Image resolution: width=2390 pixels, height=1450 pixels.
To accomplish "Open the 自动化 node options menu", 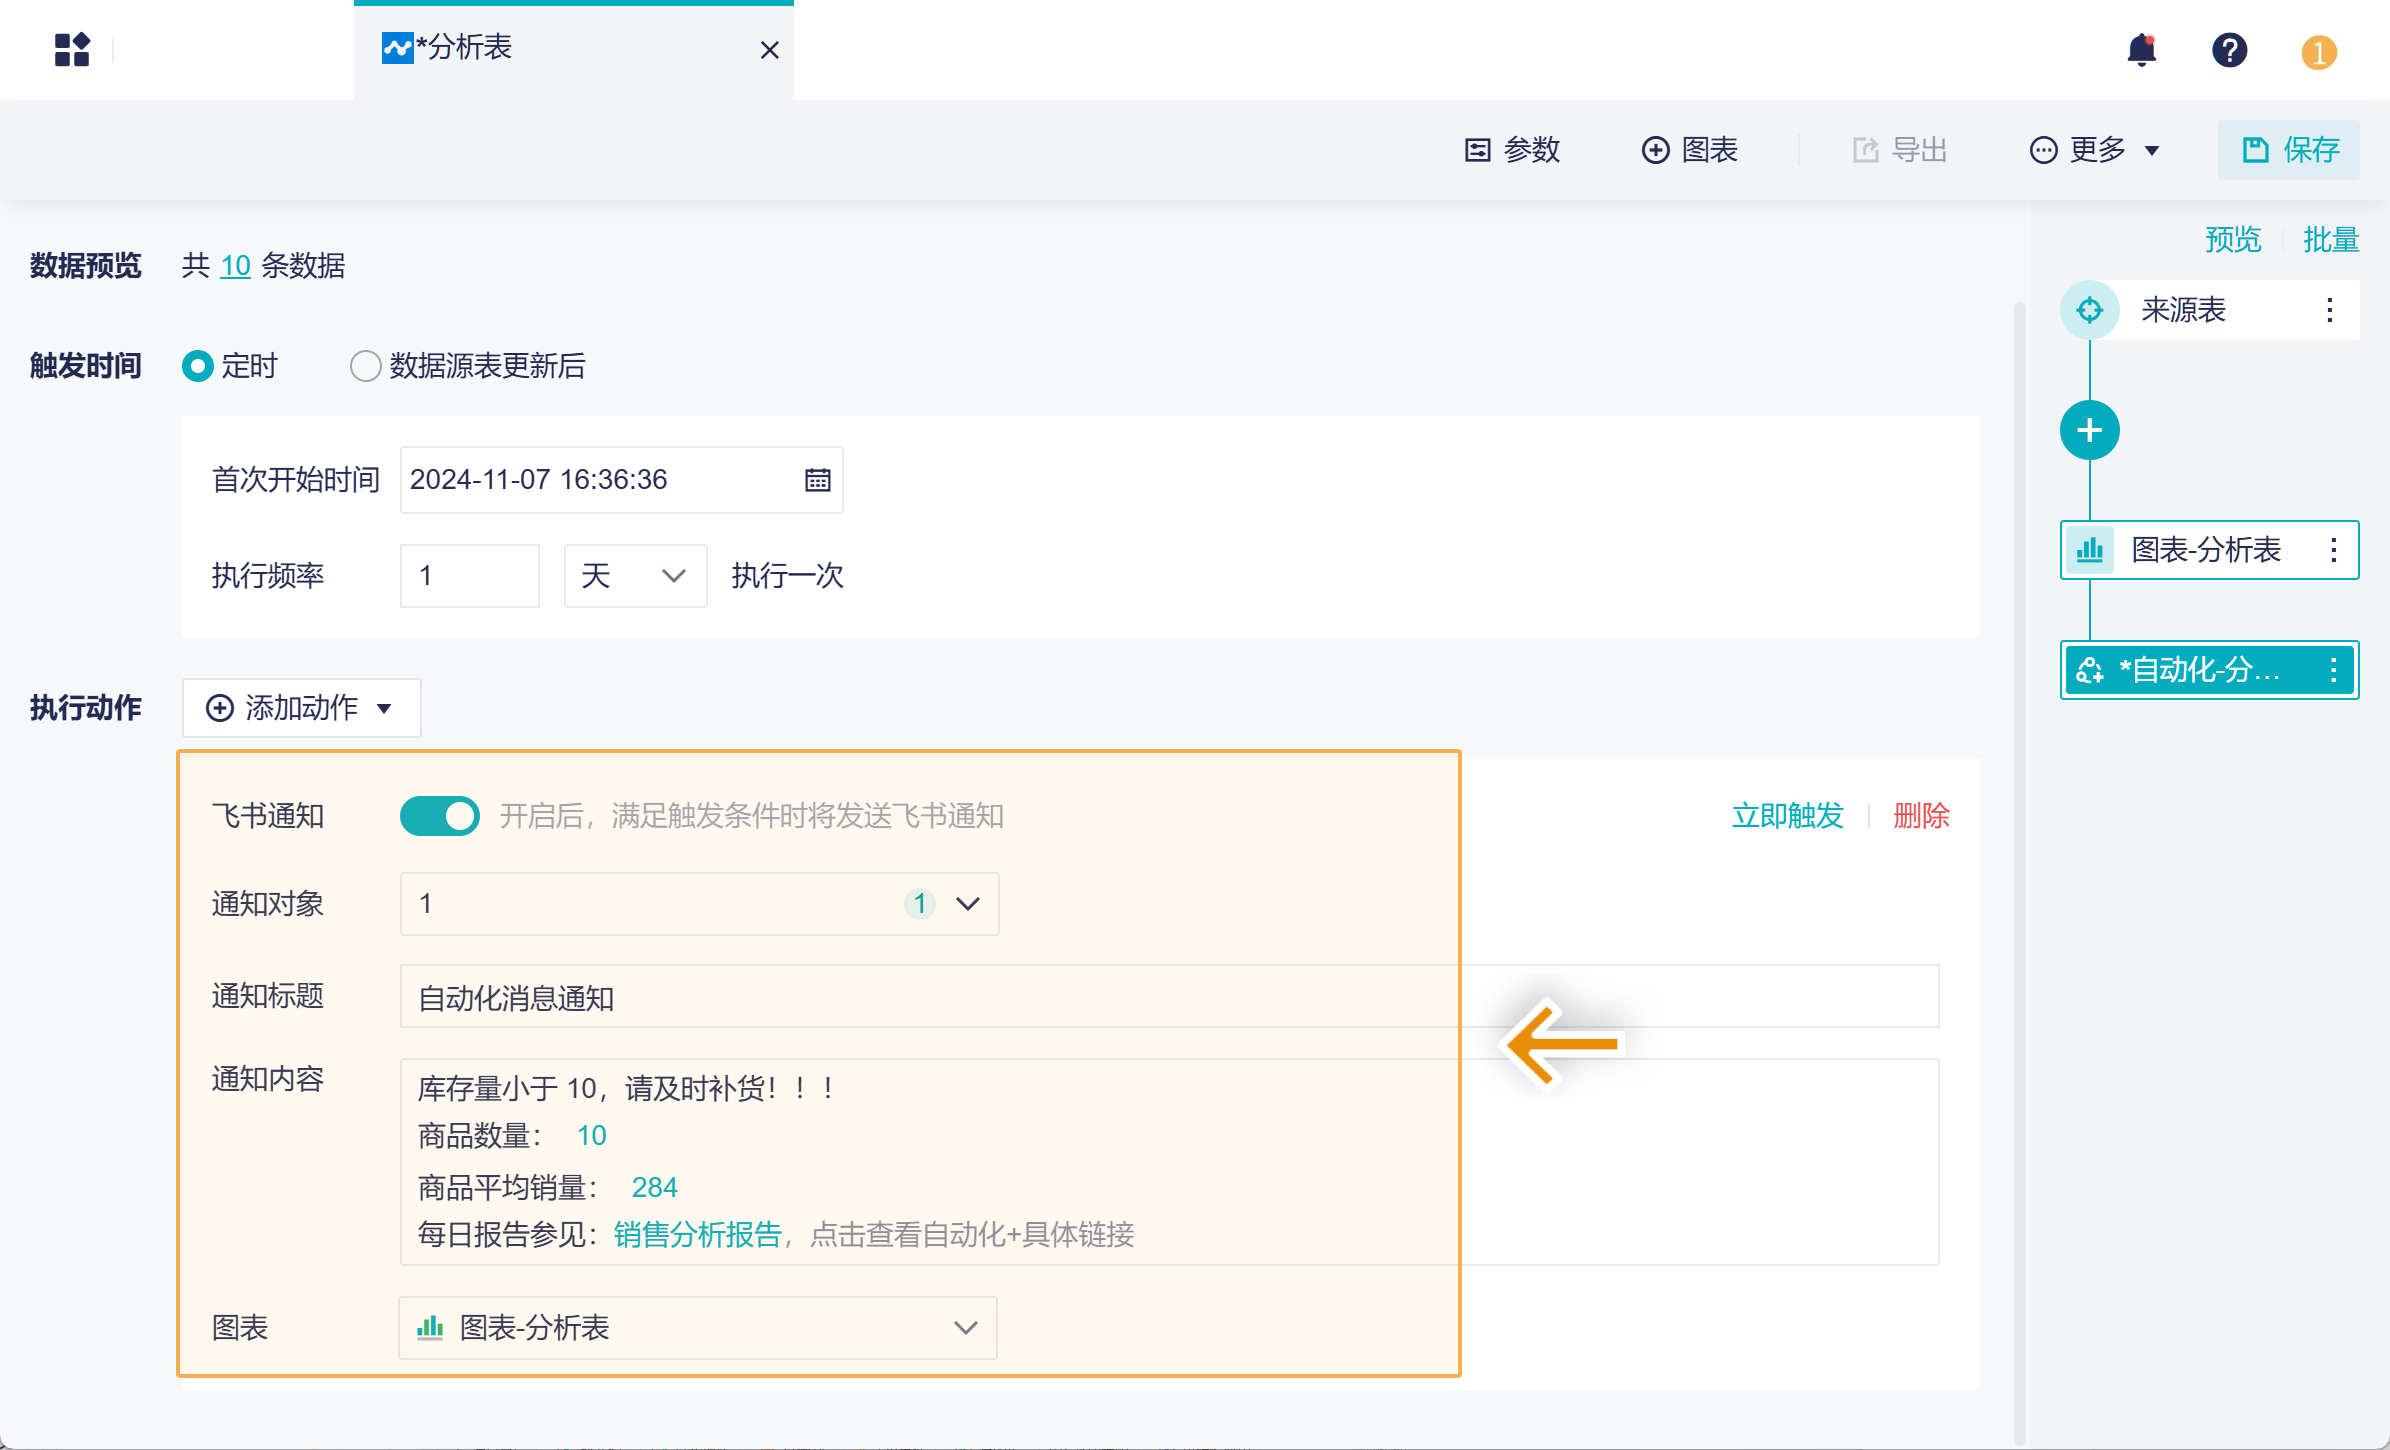I will pyautogui.click(x=2333, y=670).
